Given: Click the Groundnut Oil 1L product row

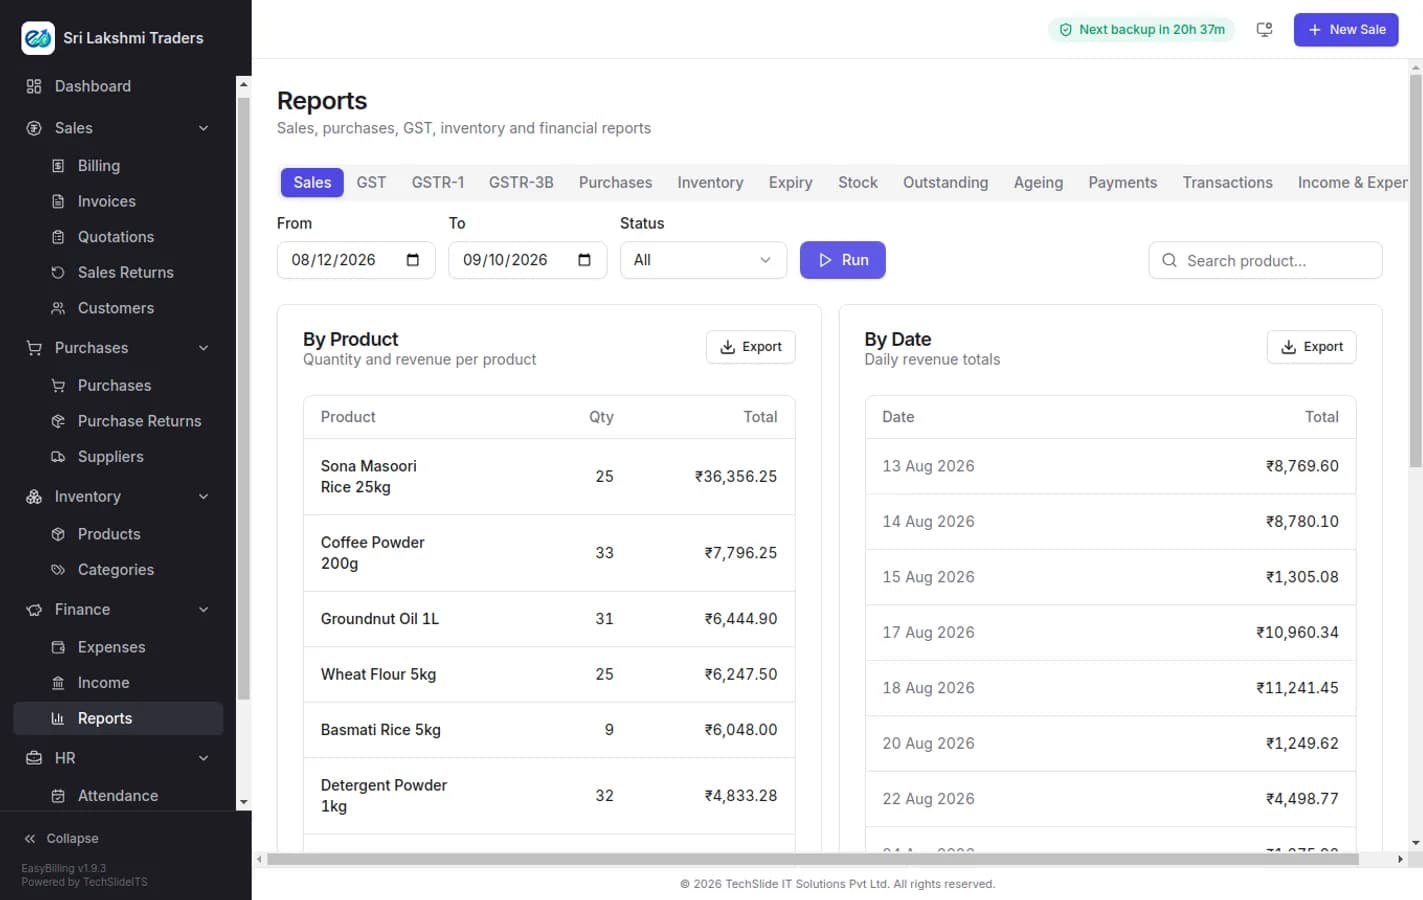Looking at the screenshot, I should [549, 619].
